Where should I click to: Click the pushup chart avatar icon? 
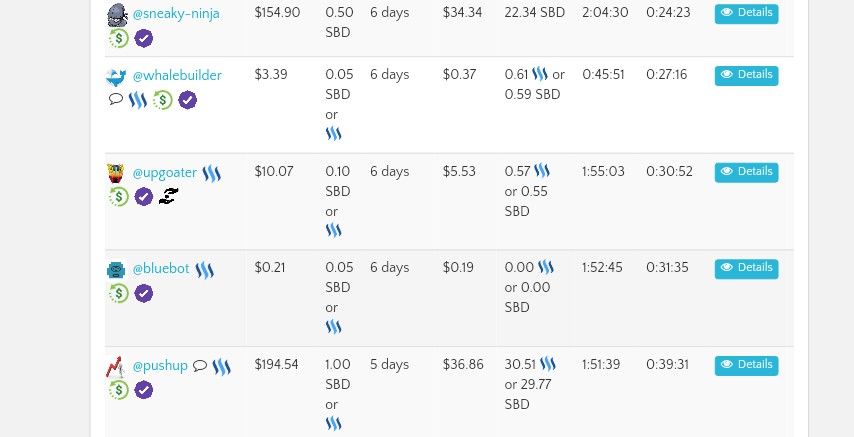(x=116, y=367)
